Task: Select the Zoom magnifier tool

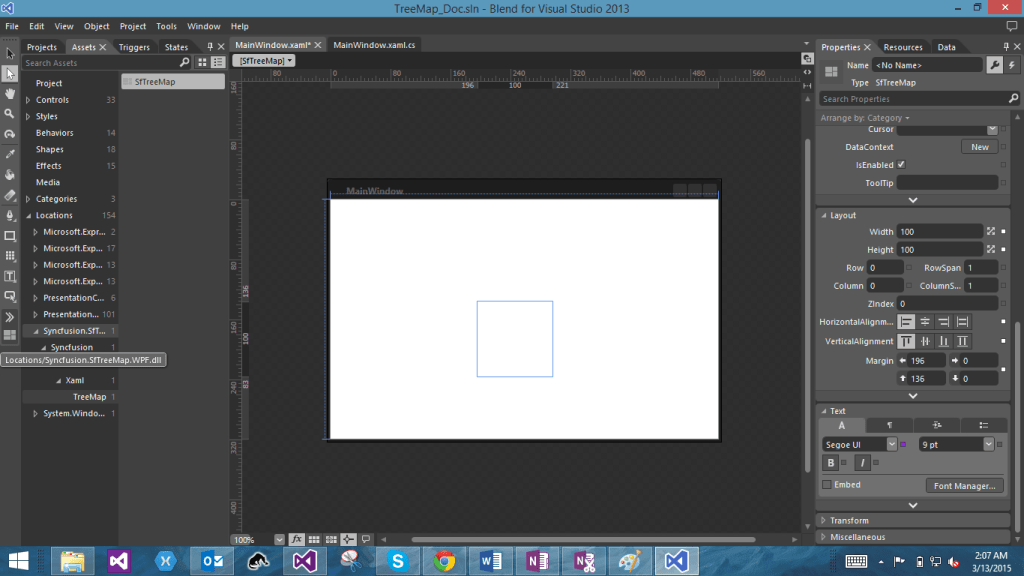Action: click(10, 114)
